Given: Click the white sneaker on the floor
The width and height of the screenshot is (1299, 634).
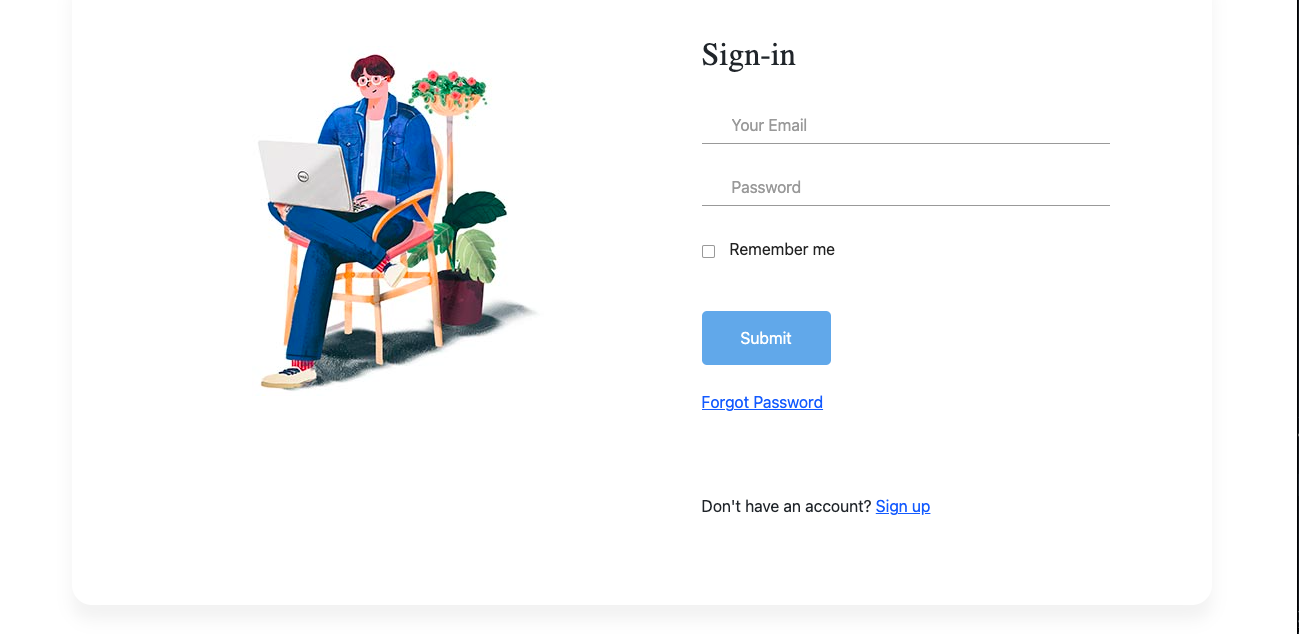Looking at the screenshot, I should (x=288, y=377).
